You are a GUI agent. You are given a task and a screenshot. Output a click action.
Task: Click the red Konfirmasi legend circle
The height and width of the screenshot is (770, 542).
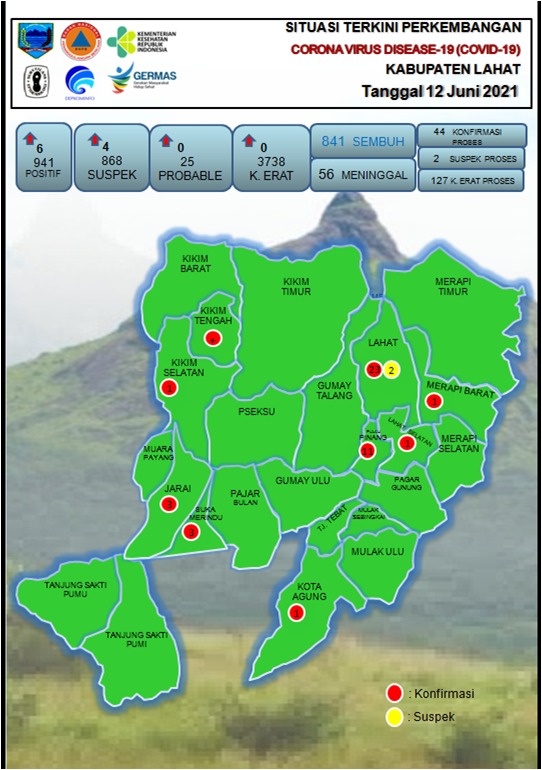(394, 693)
